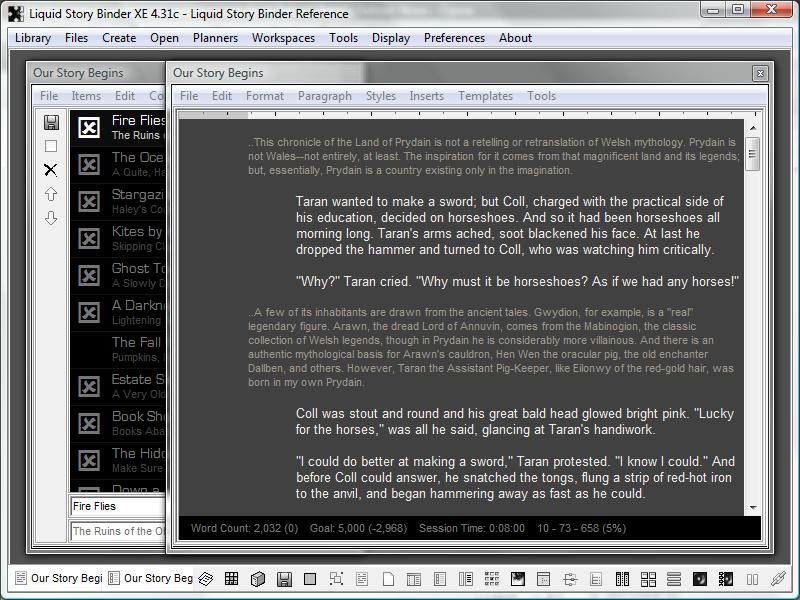Click the paperclip icon at bottom right
This screenshot has width=800, height=600.
click(777, 579)
